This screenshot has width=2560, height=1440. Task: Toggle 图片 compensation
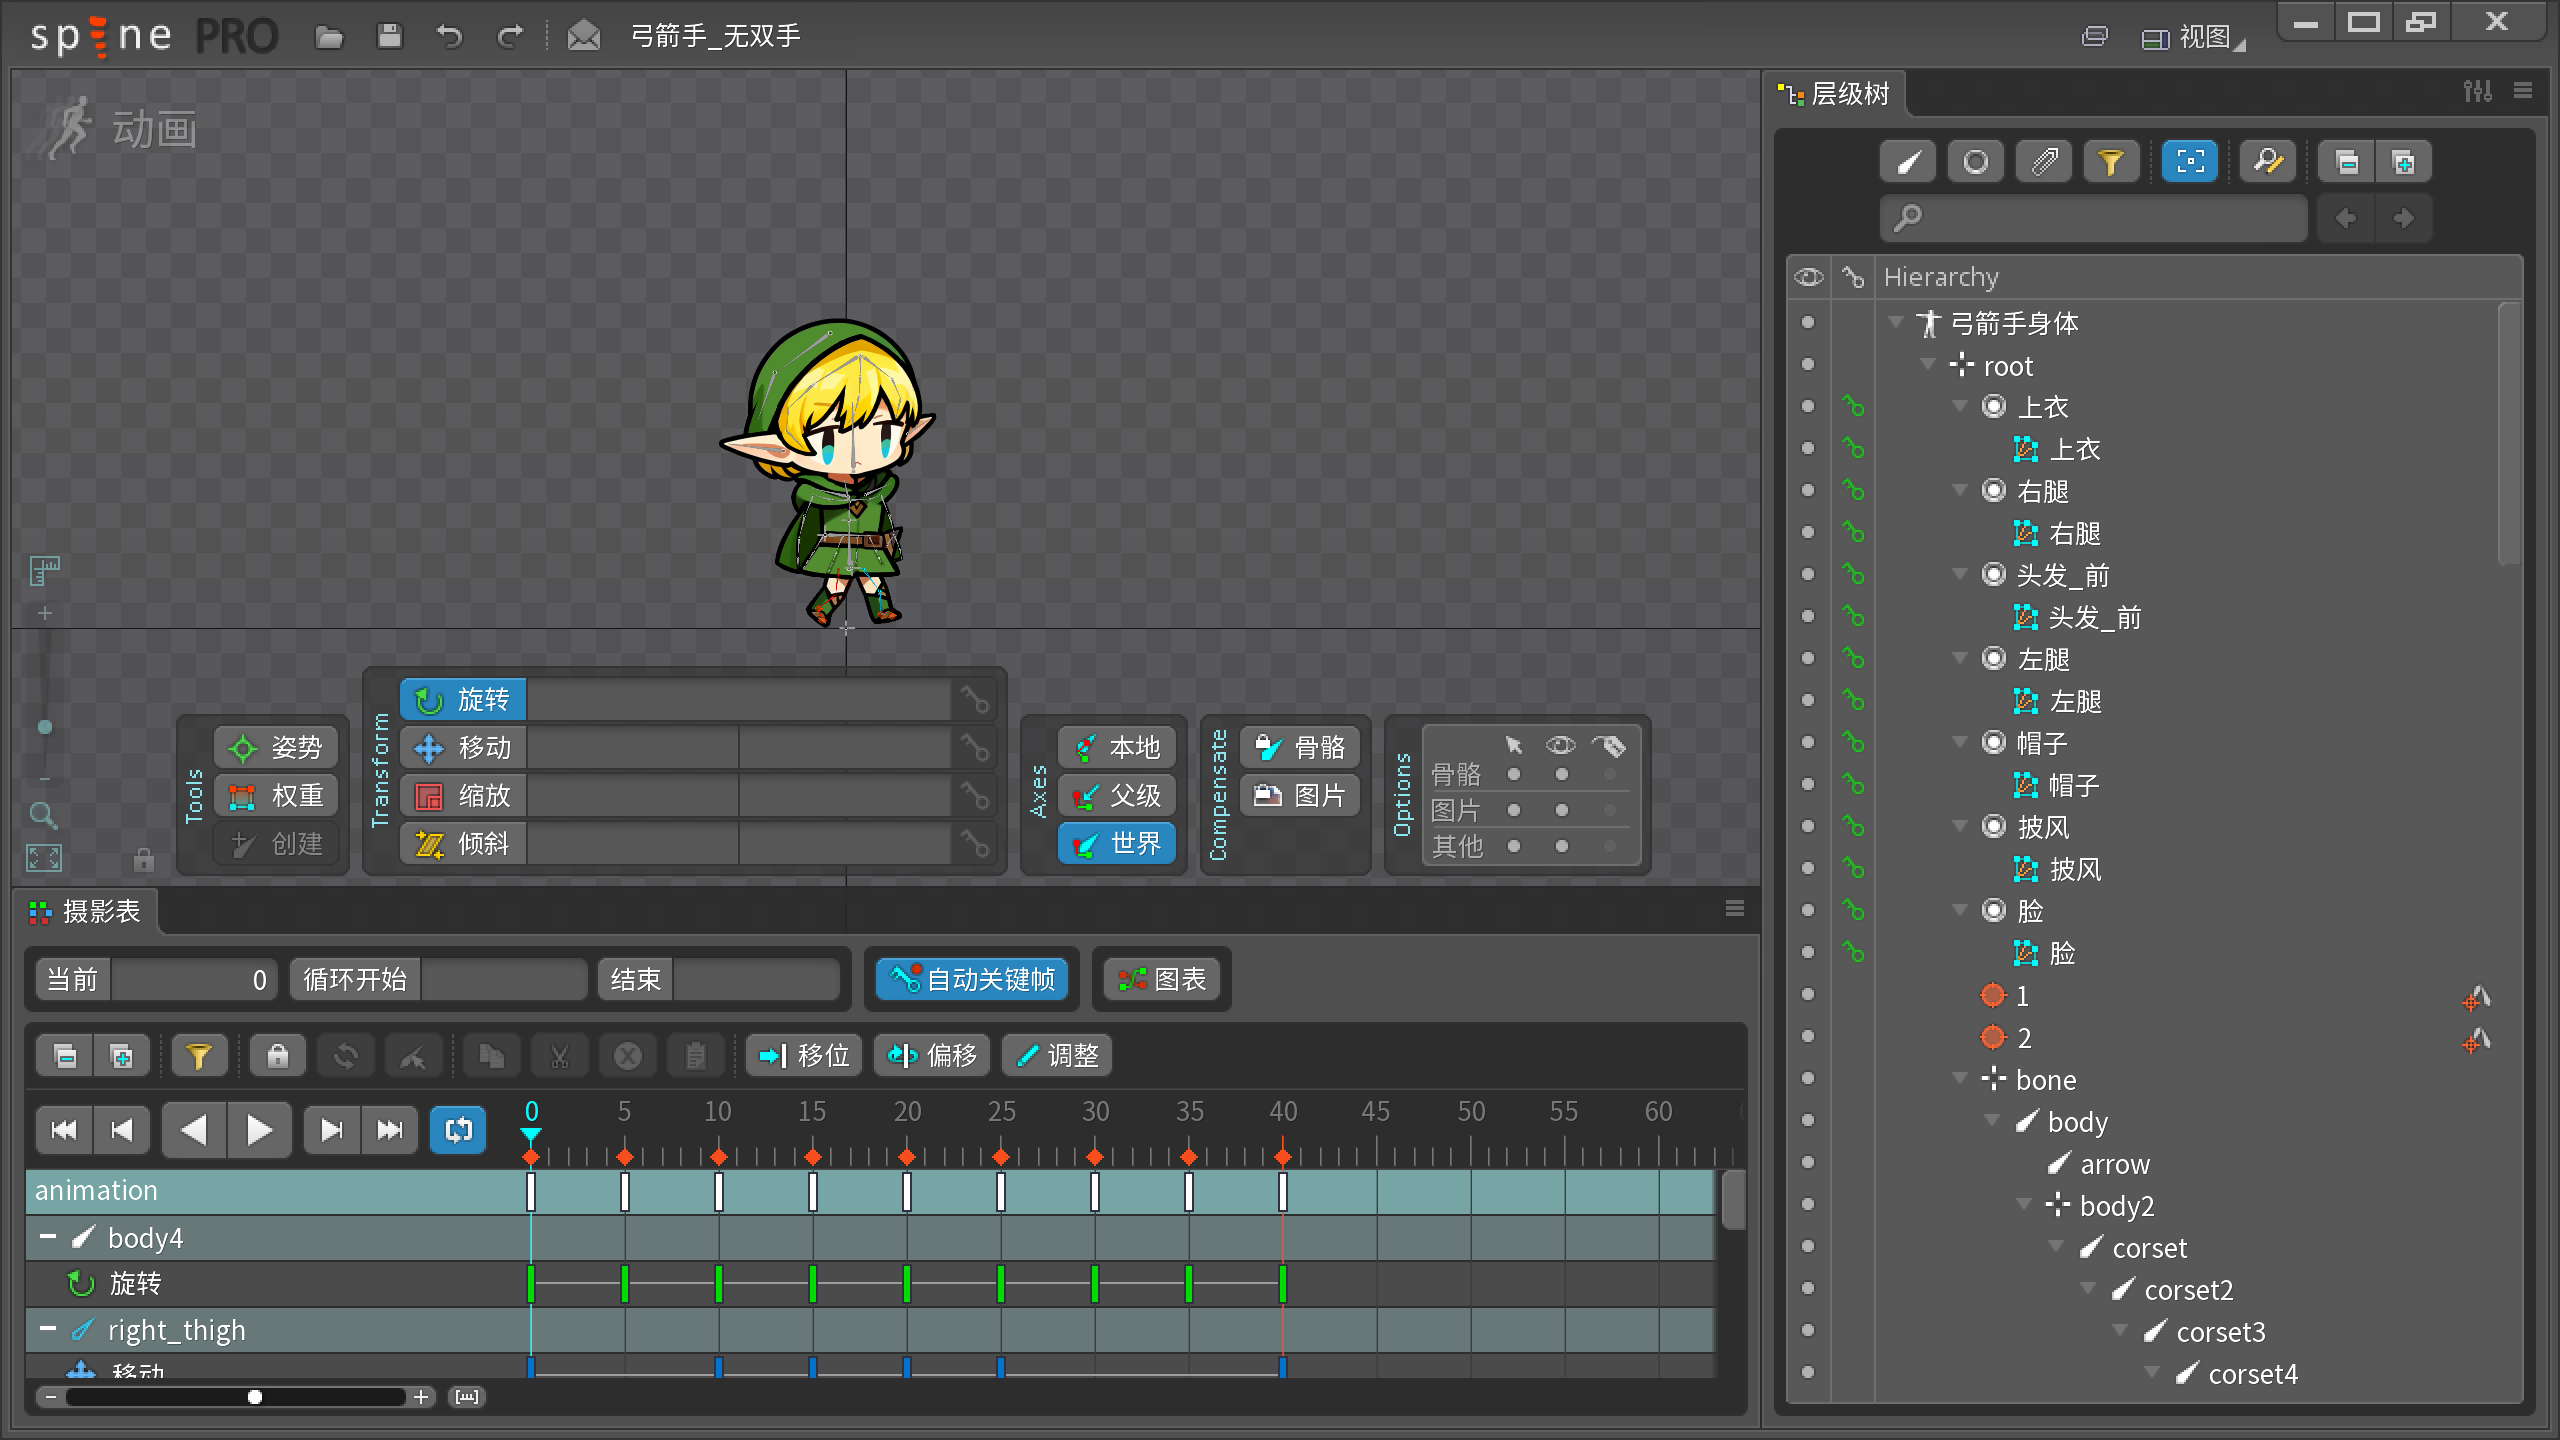coord(1300,796)
